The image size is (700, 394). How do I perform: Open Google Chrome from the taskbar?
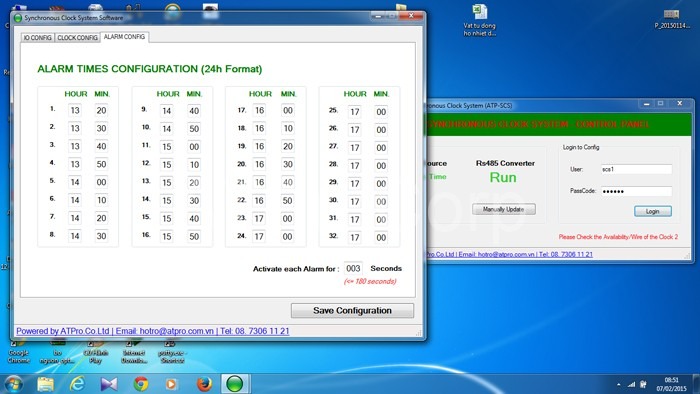click(x=141, y=384)
